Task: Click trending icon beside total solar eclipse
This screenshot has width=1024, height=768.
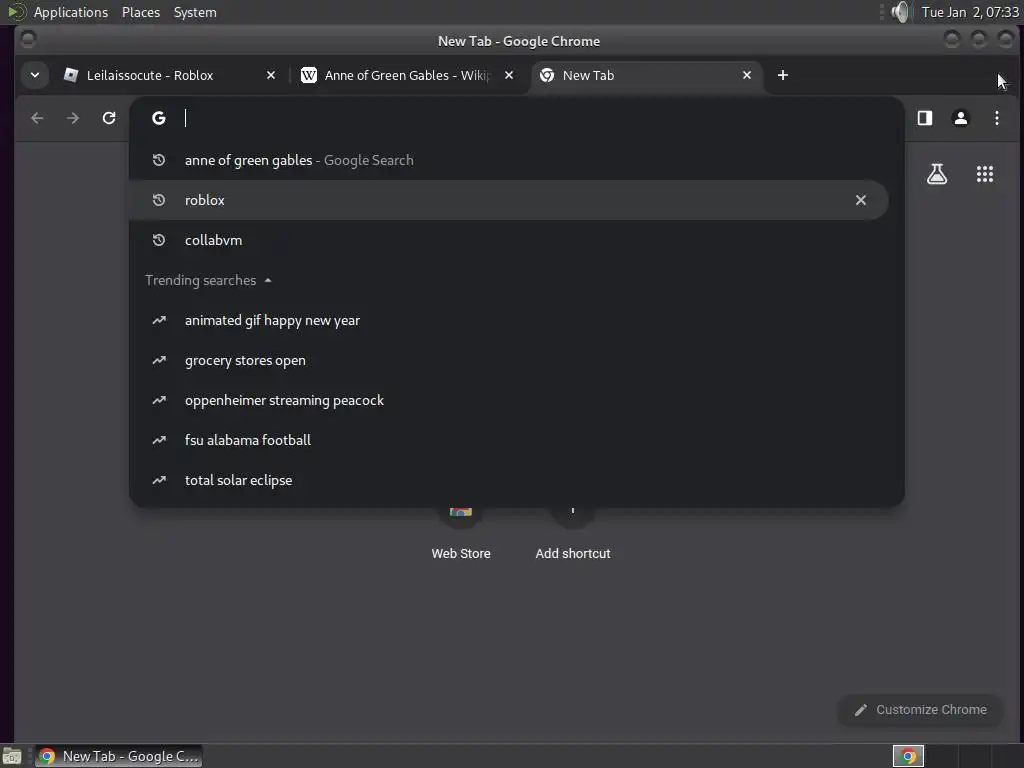Action: [159, 480]
